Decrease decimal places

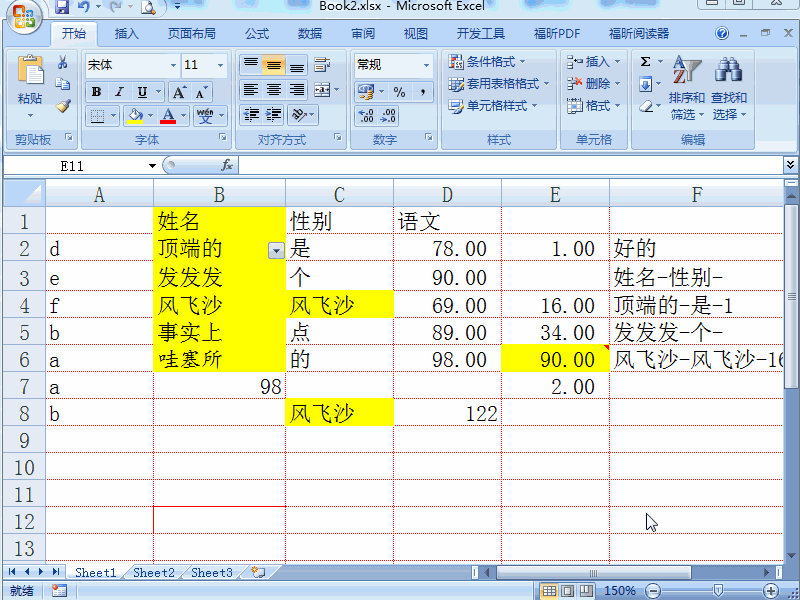(388, 116)
